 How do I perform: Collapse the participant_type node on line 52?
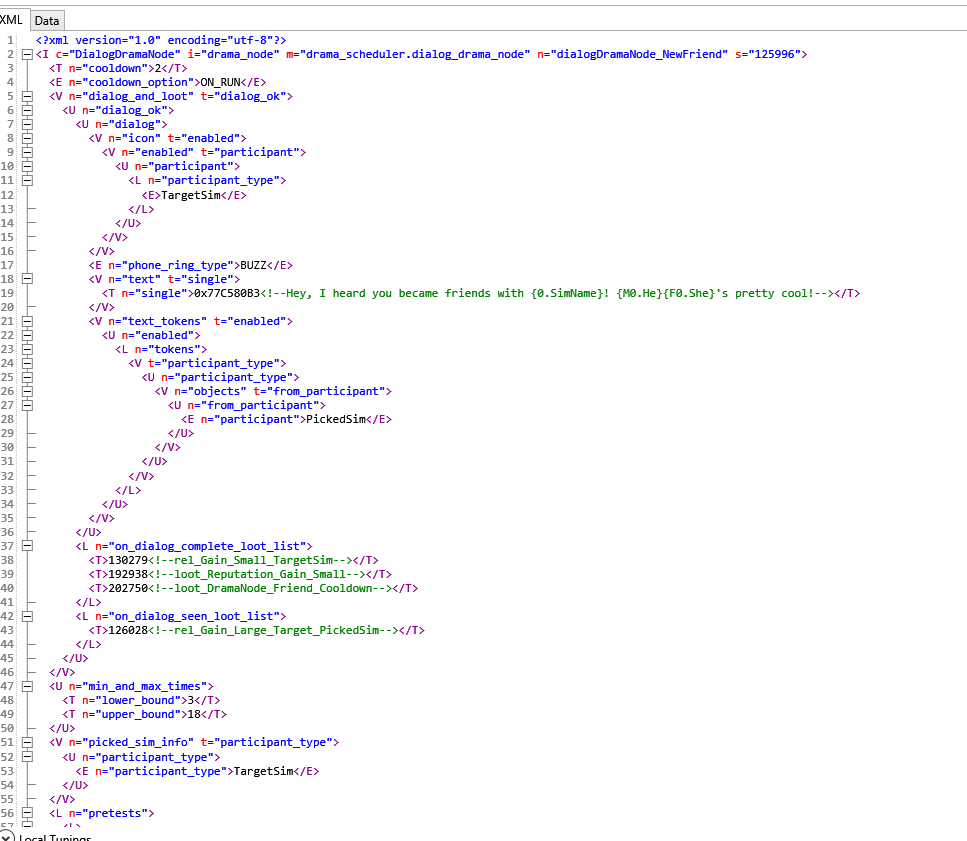point(27,757)
